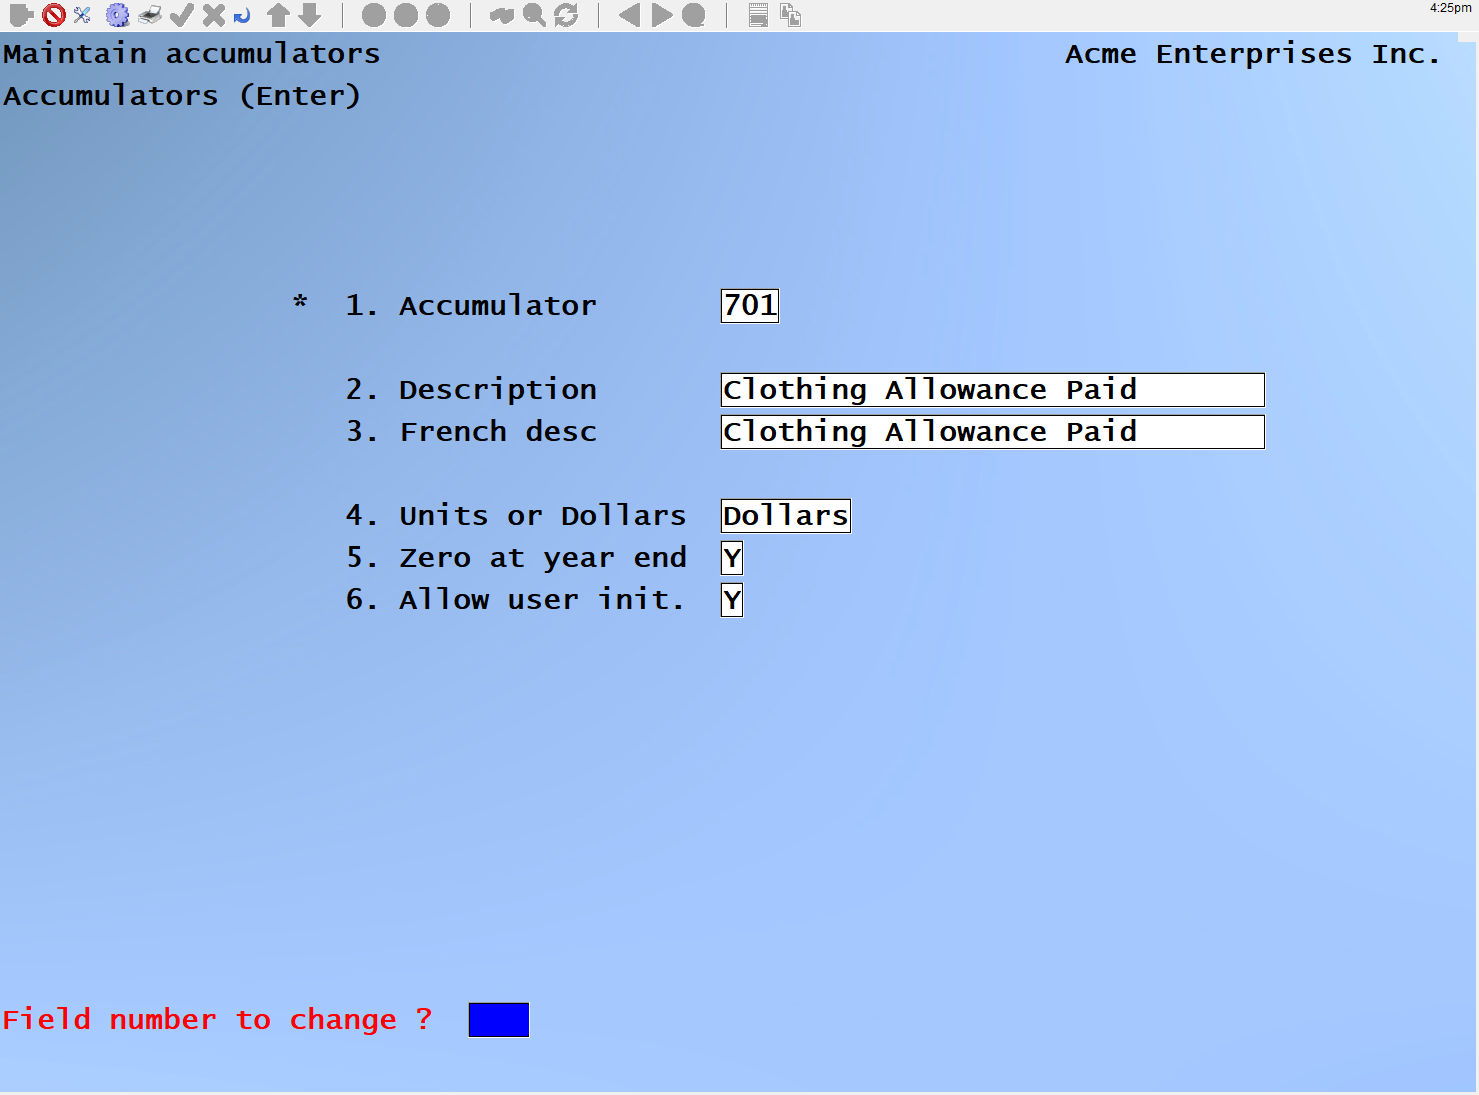This screenshot has height=1095, width=1479.
Task: Select the Description text field
Action: coord(991,390)
